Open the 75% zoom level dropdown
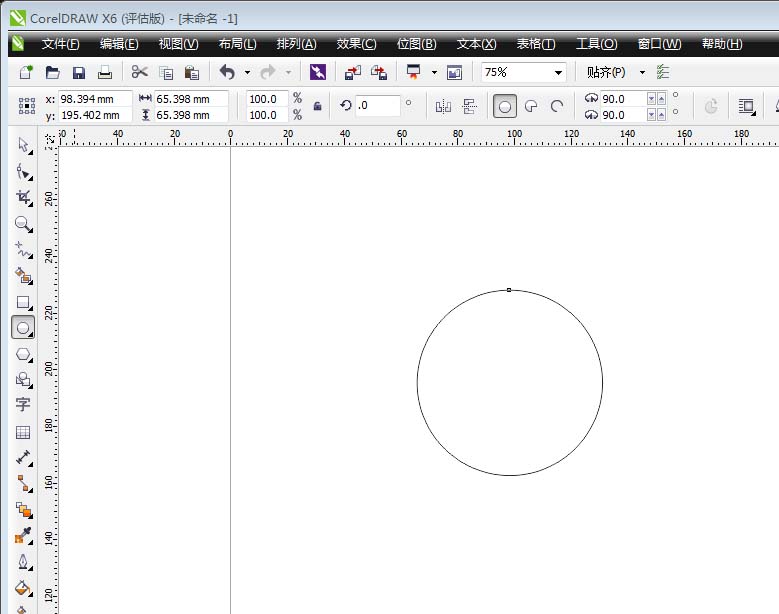The image size is (779, 614). click(557, 72)
